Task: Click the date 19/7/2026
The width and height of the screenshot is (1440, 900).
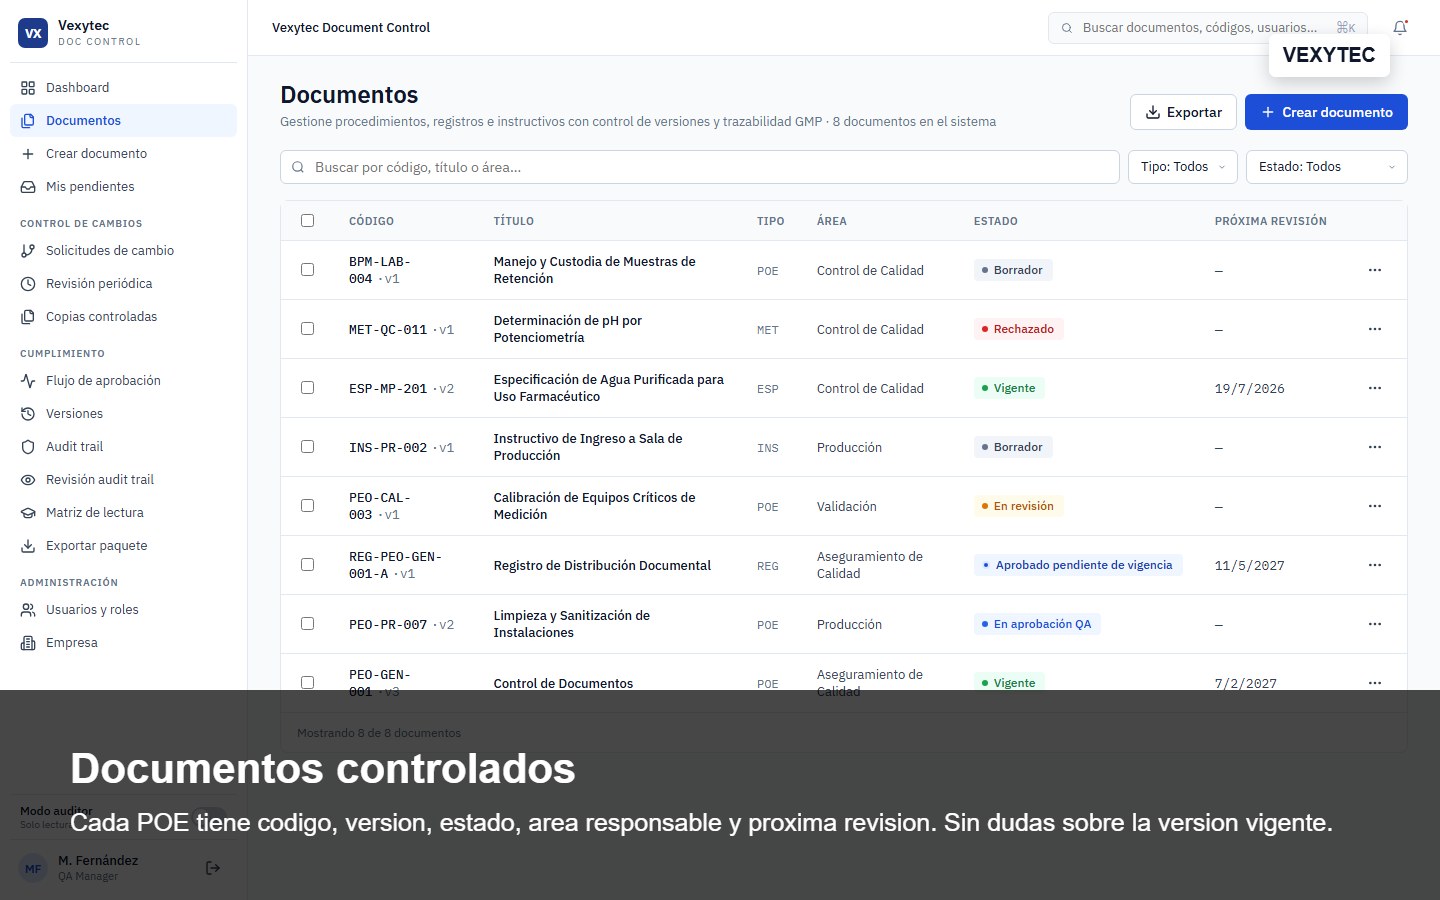Action: pyautogui.click(x=1249, y=389)
